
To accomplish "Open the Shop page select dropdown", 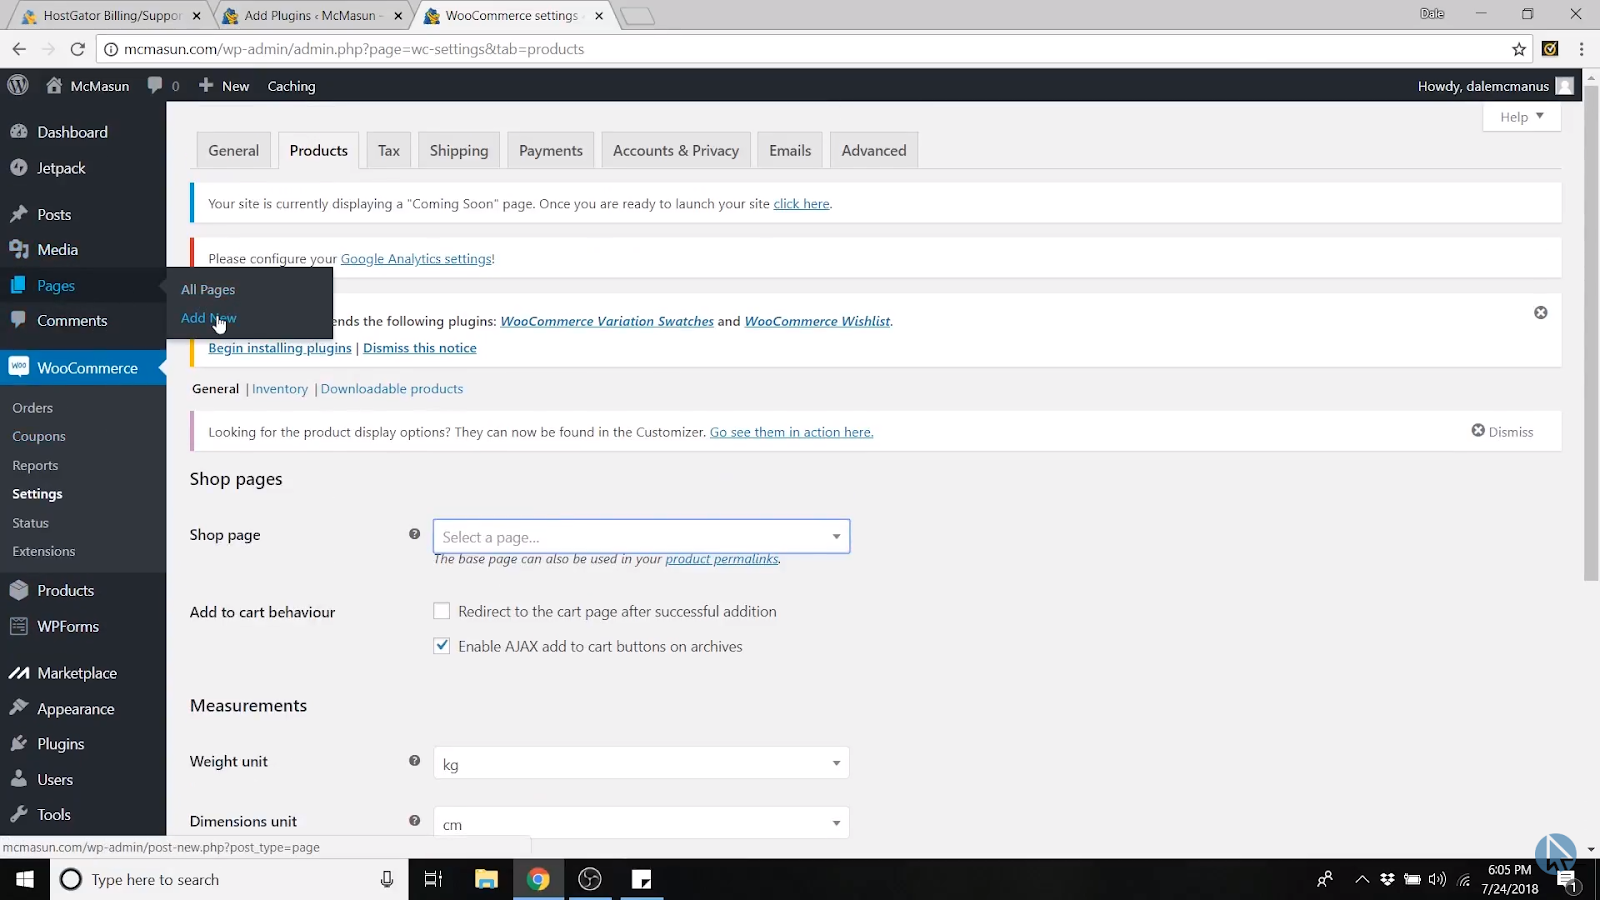I will click(x=641, y=537).
